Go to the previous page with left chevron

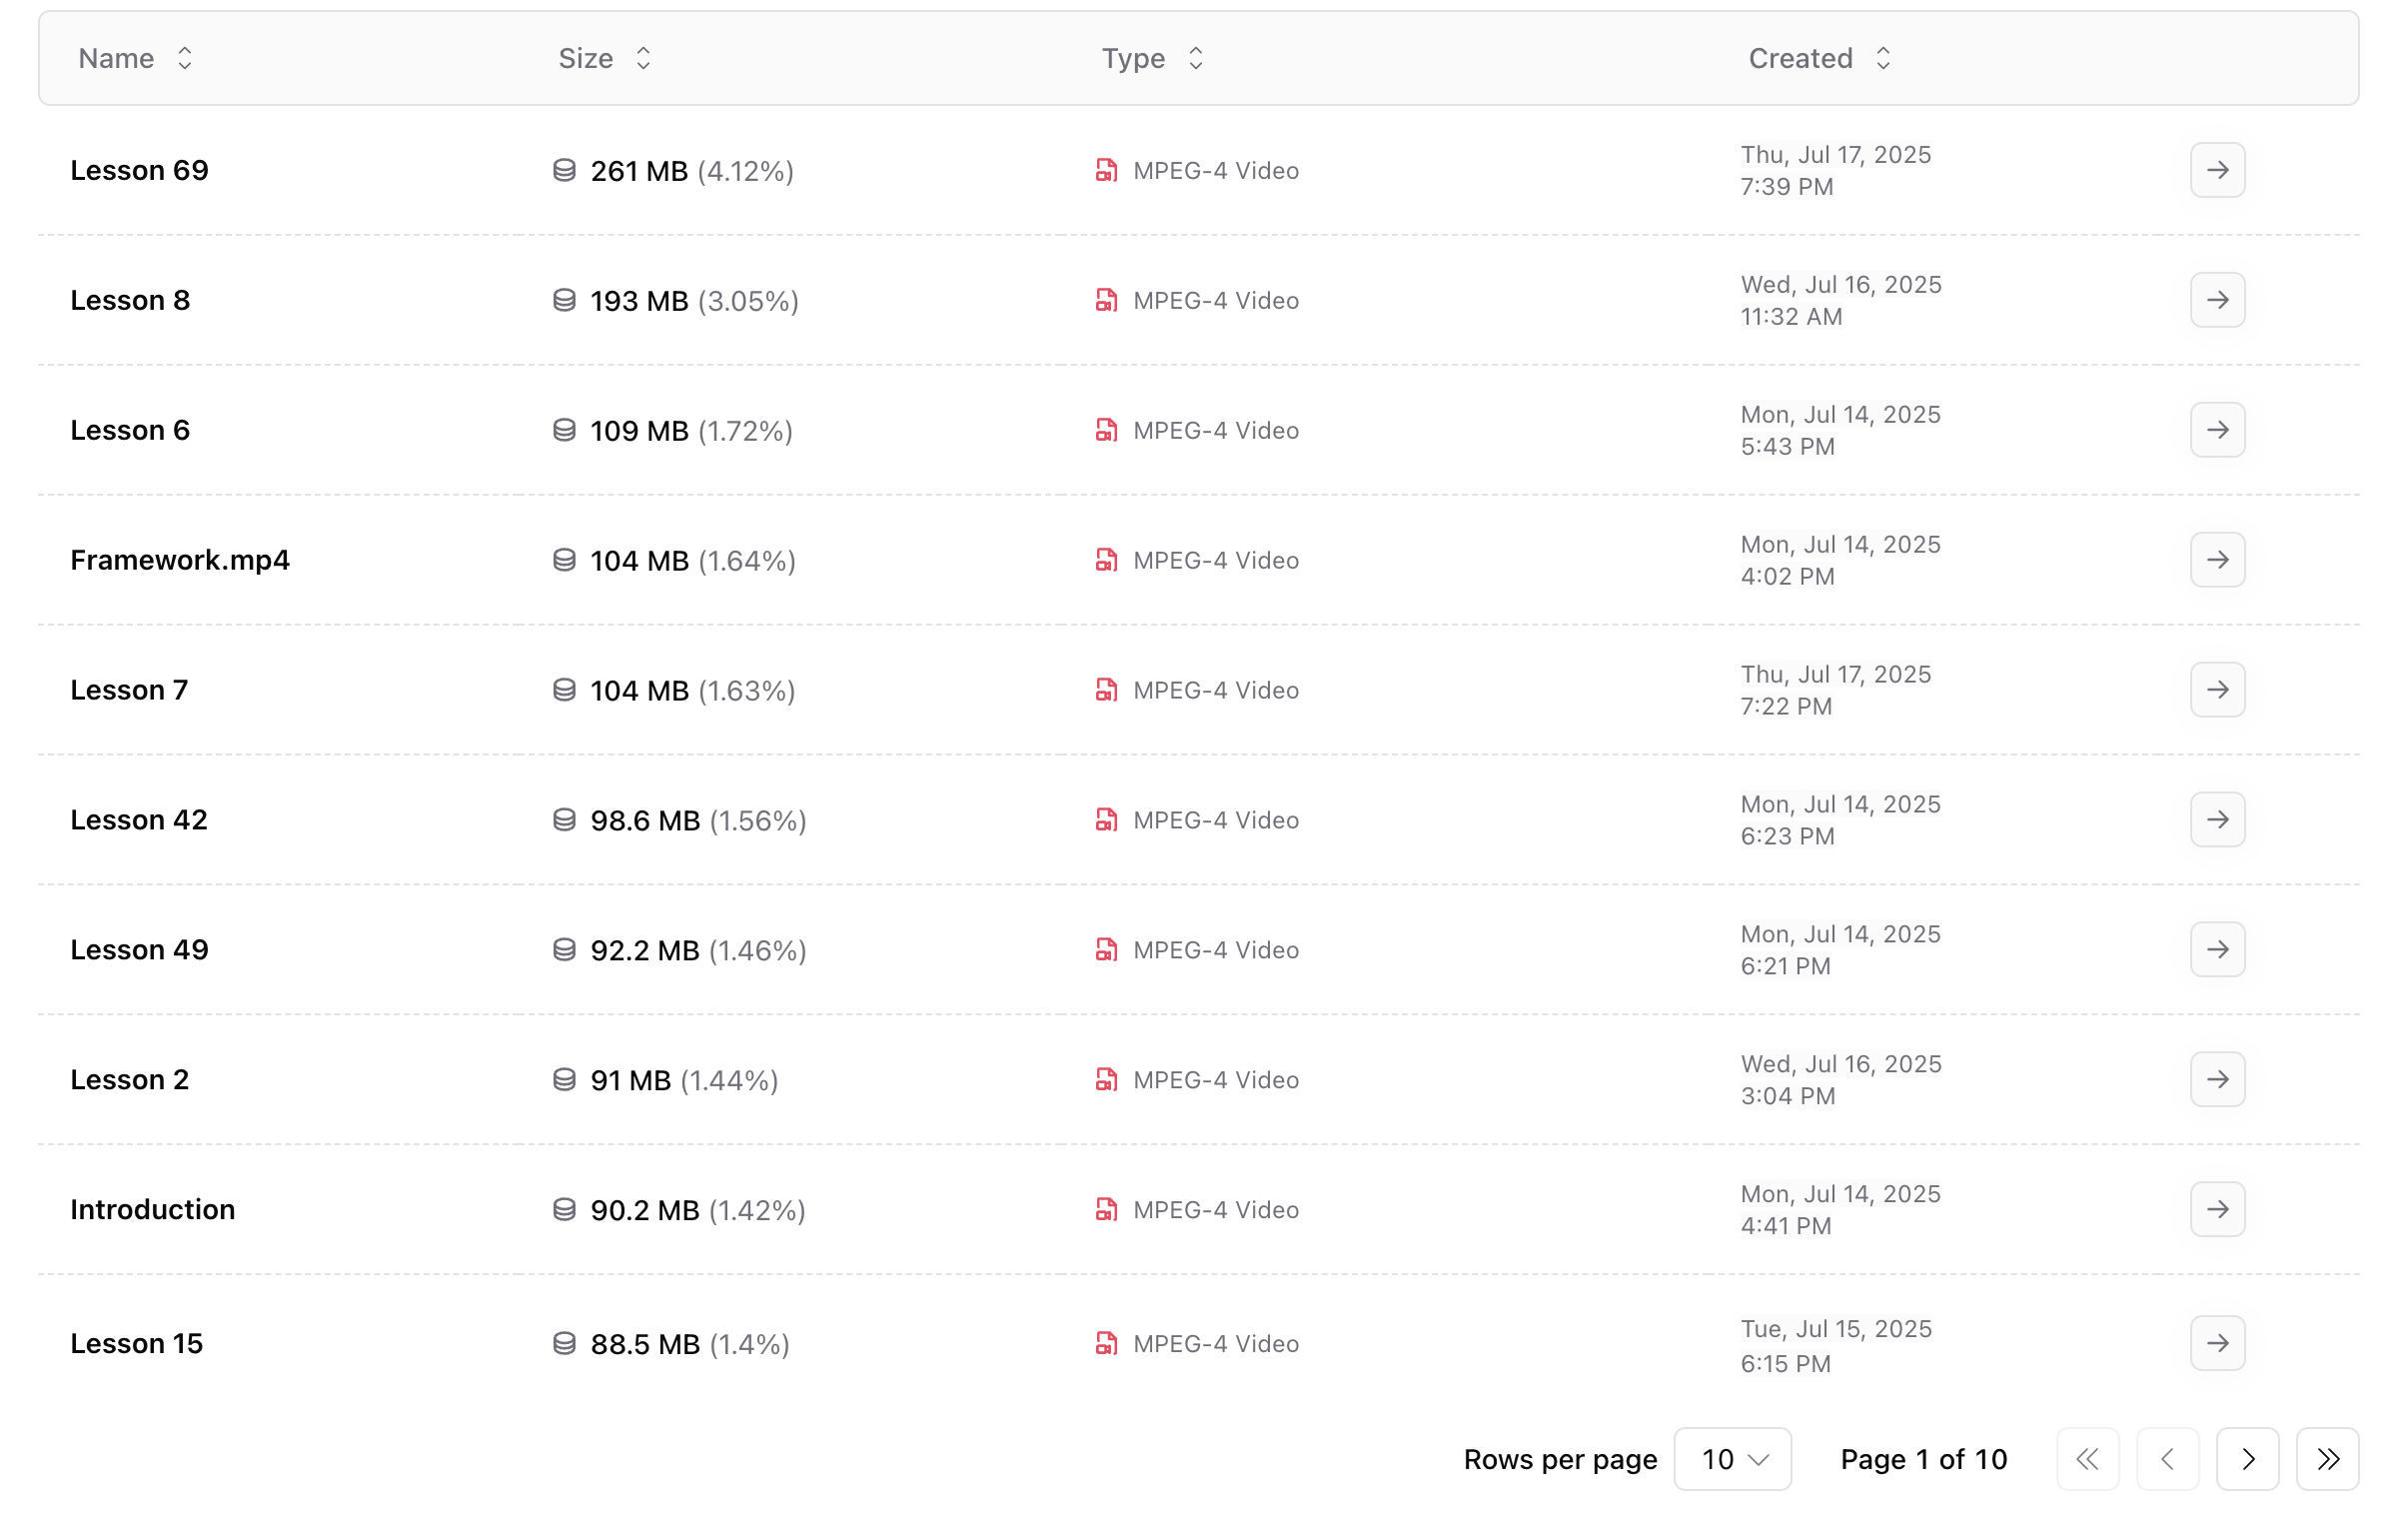(2167, 1459)
